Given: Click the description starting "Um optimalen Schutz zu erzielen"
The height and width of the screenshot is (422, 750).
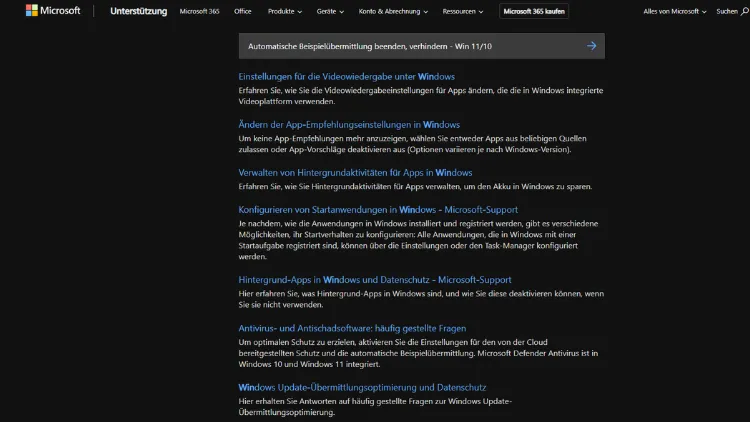Looking at the screenshot, I should pyautogui.click(x=418, y=353).
